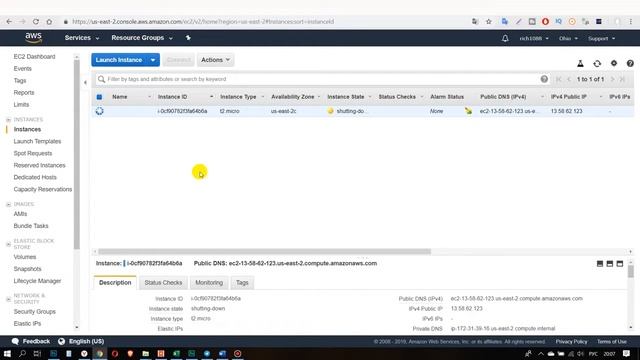
Task: Bookmark this page with the star icon
Action: pyautogui.click(x=489, y=22)
